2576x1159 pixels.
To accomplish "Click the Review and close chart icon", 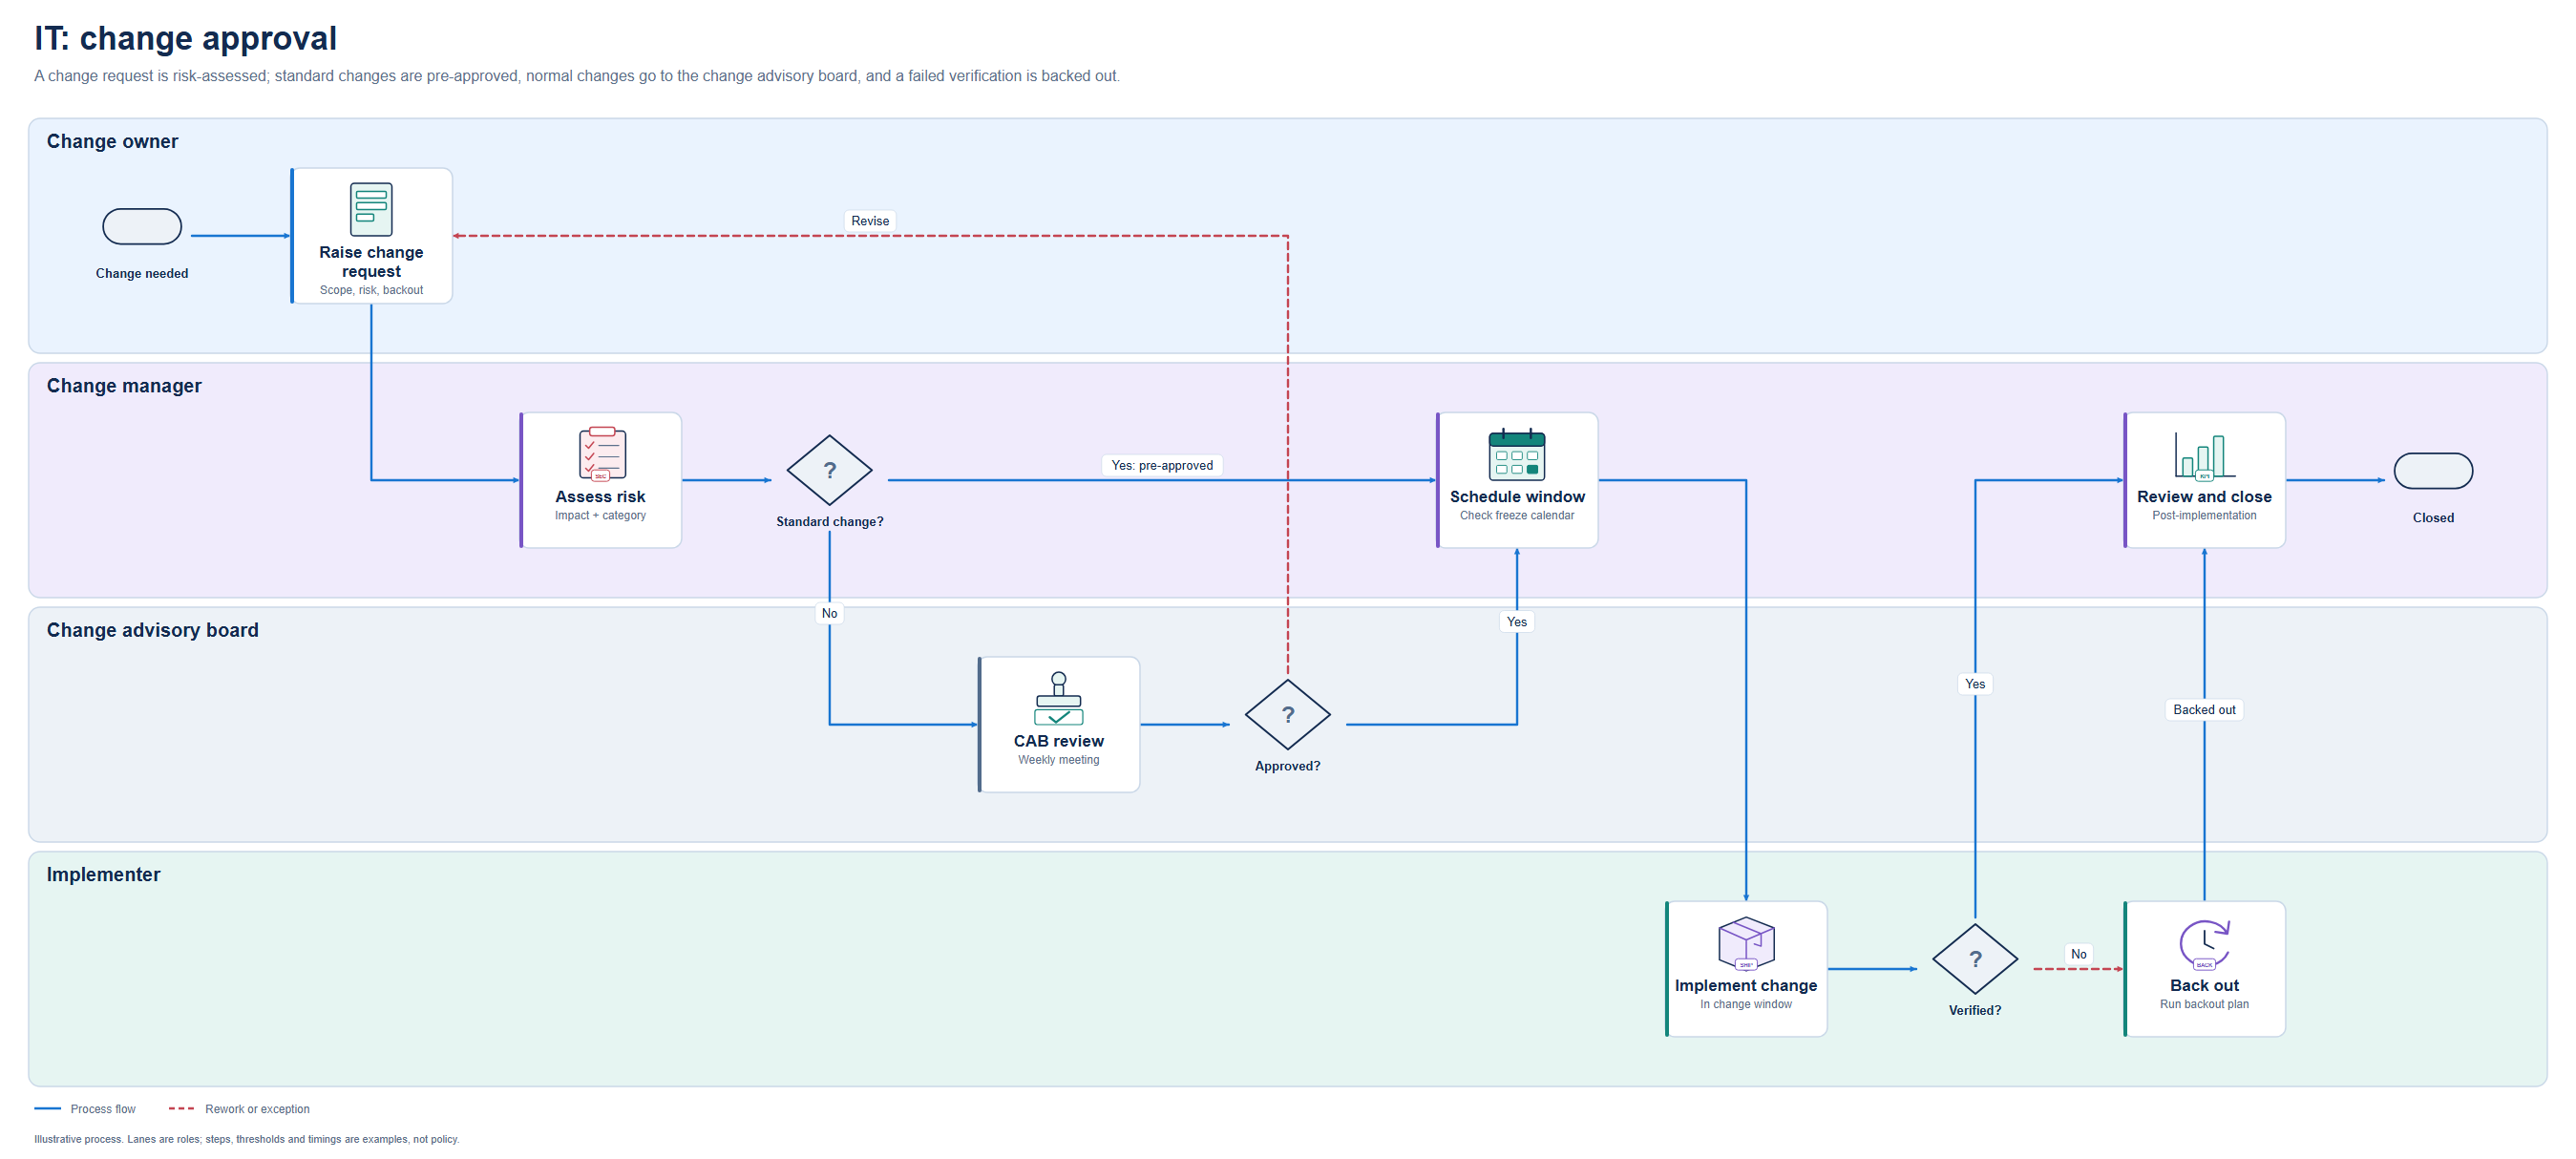I will coord(2204,454).
